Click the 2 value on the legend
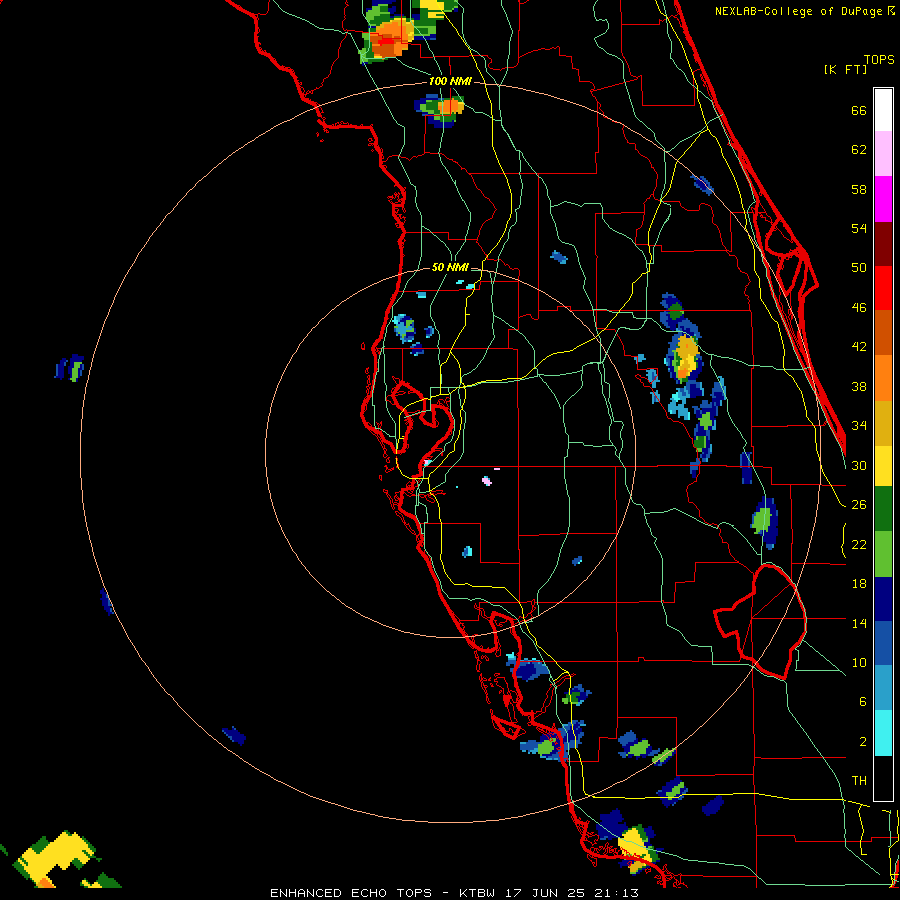Image resolution: width=900 pixels, height=900 pixels. click(862, 742)
